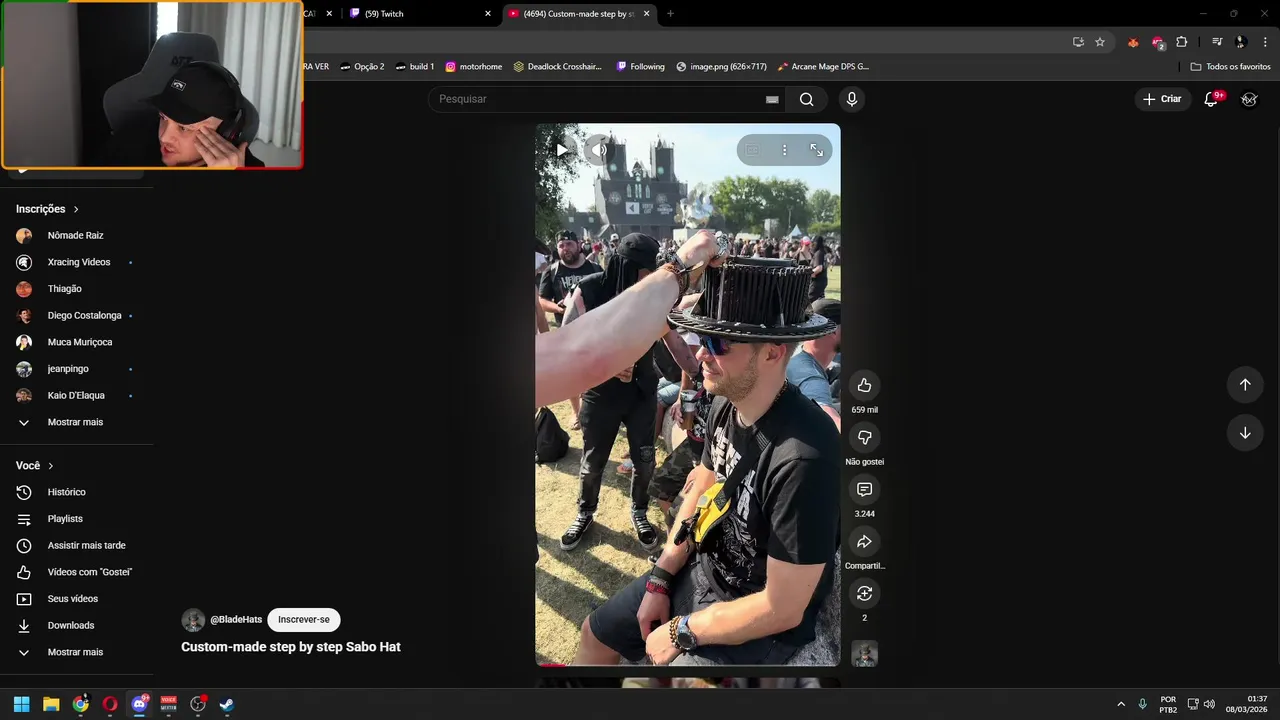1280x720 pixels.
Task: Open the media control icon in Chrome toolbar
Action: [x=1217, y=42]
